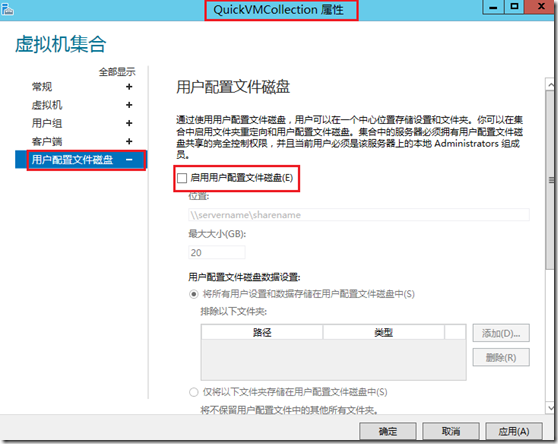The width and height of the screenshot is (558, 444).
Task: Click the 用户配置文件磁盘 page heading
Action: [x=233, y=87]
